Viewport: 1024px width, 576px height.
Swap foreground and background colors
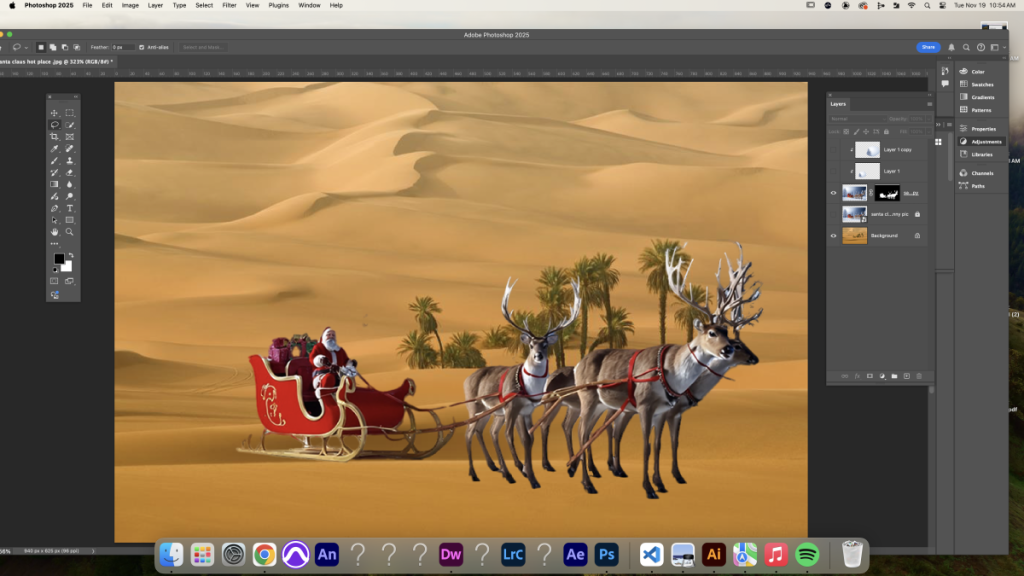coord(71,255)
